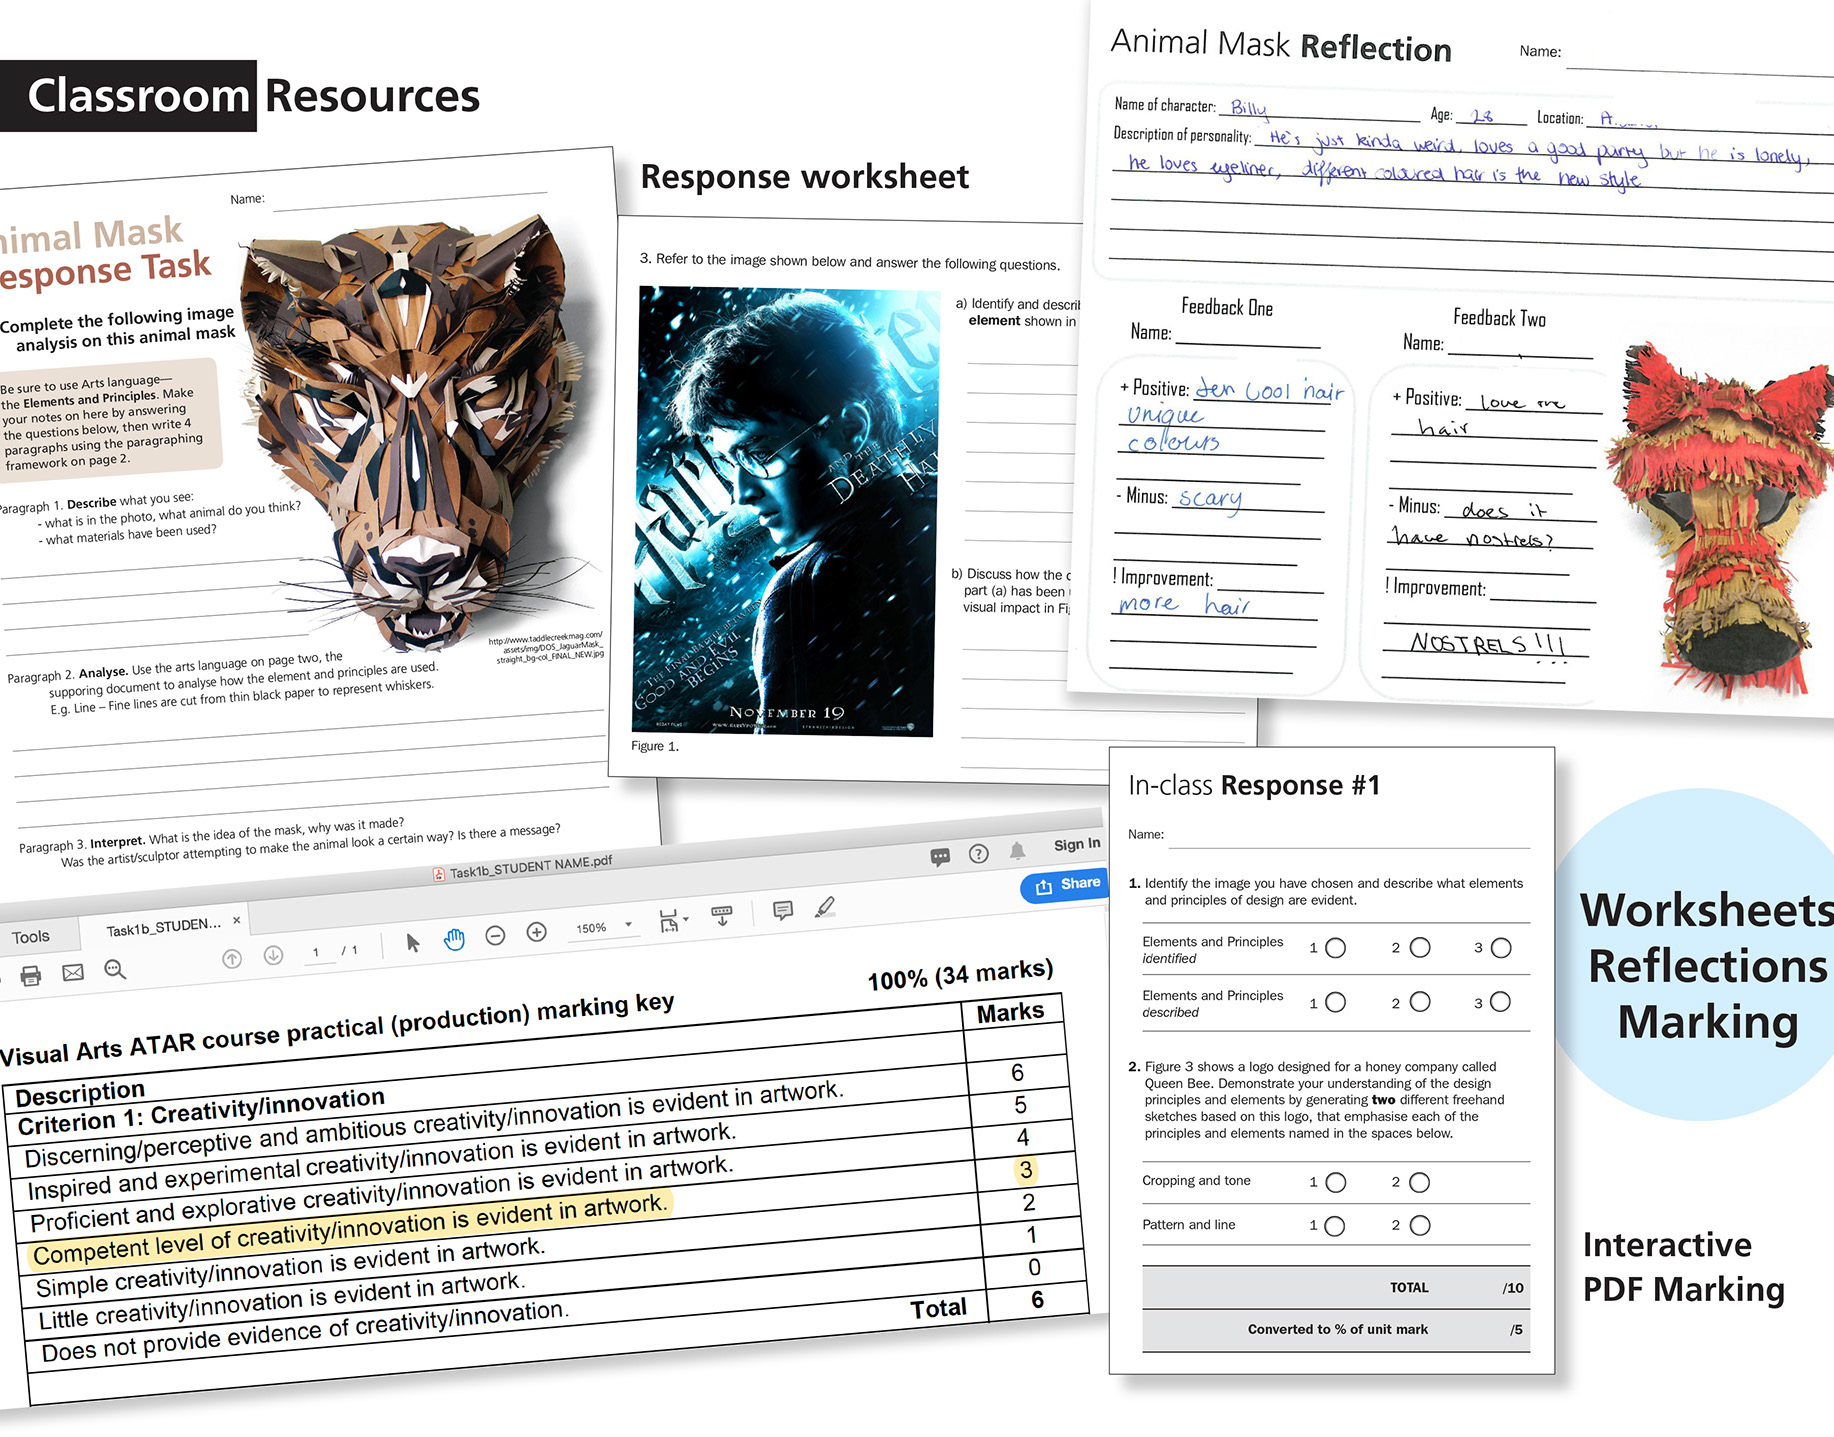Zoom in with the plus circle

[x=537, y=932]
